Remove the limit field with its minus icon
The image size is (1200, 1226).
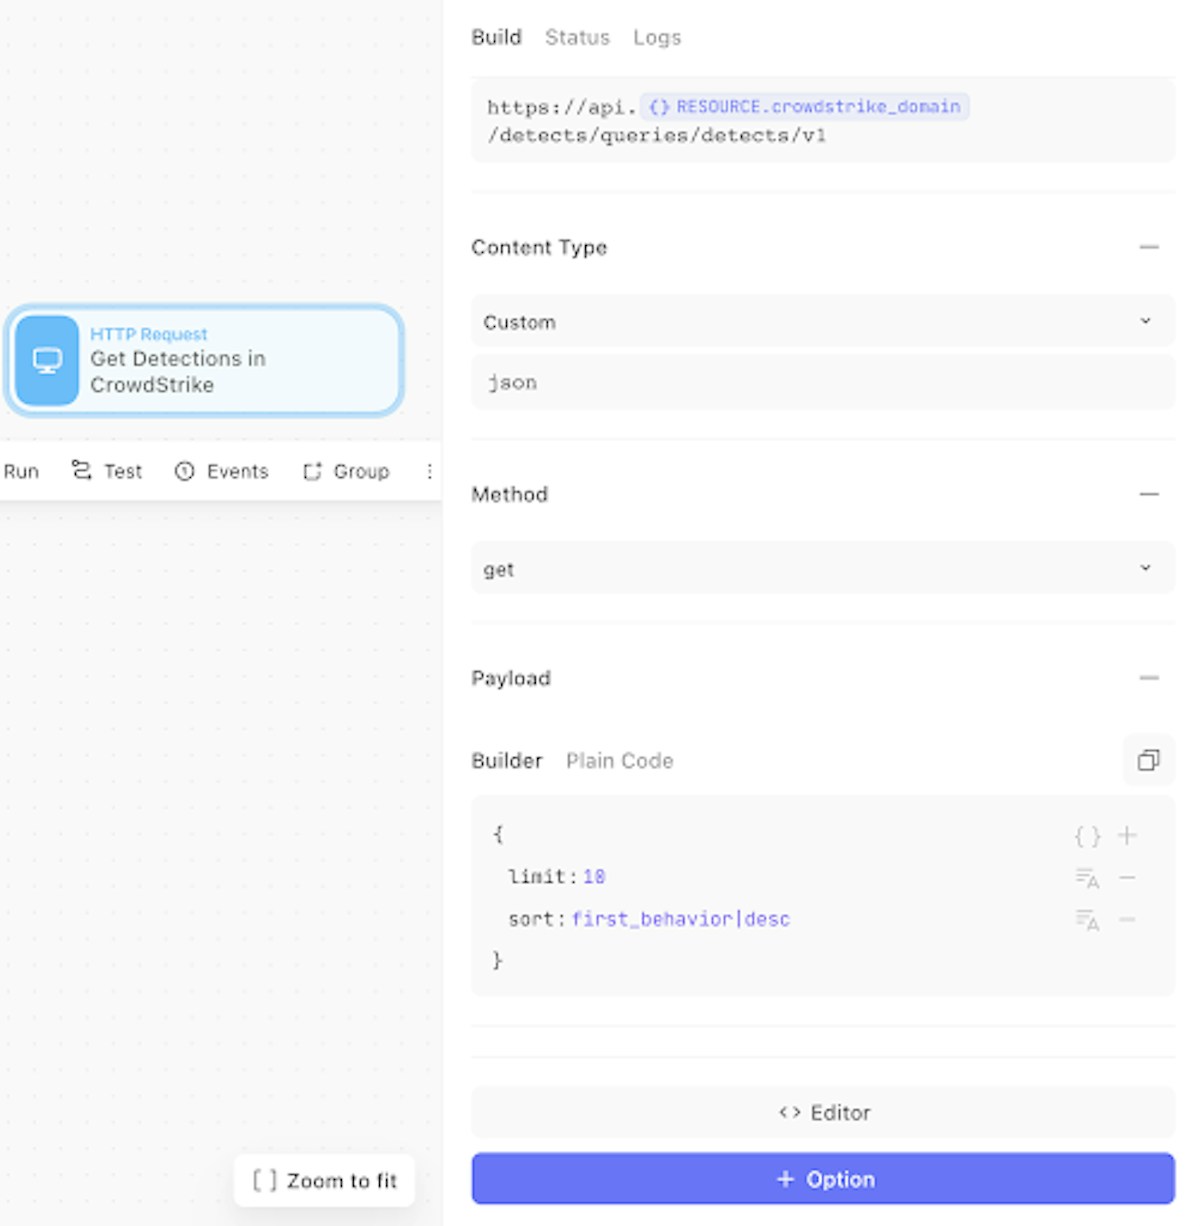[x=1127, y=878]
